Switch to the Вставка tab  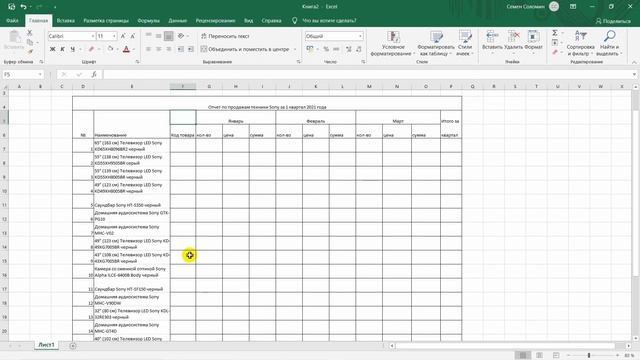pyautogui.click(x=66, y=20)
